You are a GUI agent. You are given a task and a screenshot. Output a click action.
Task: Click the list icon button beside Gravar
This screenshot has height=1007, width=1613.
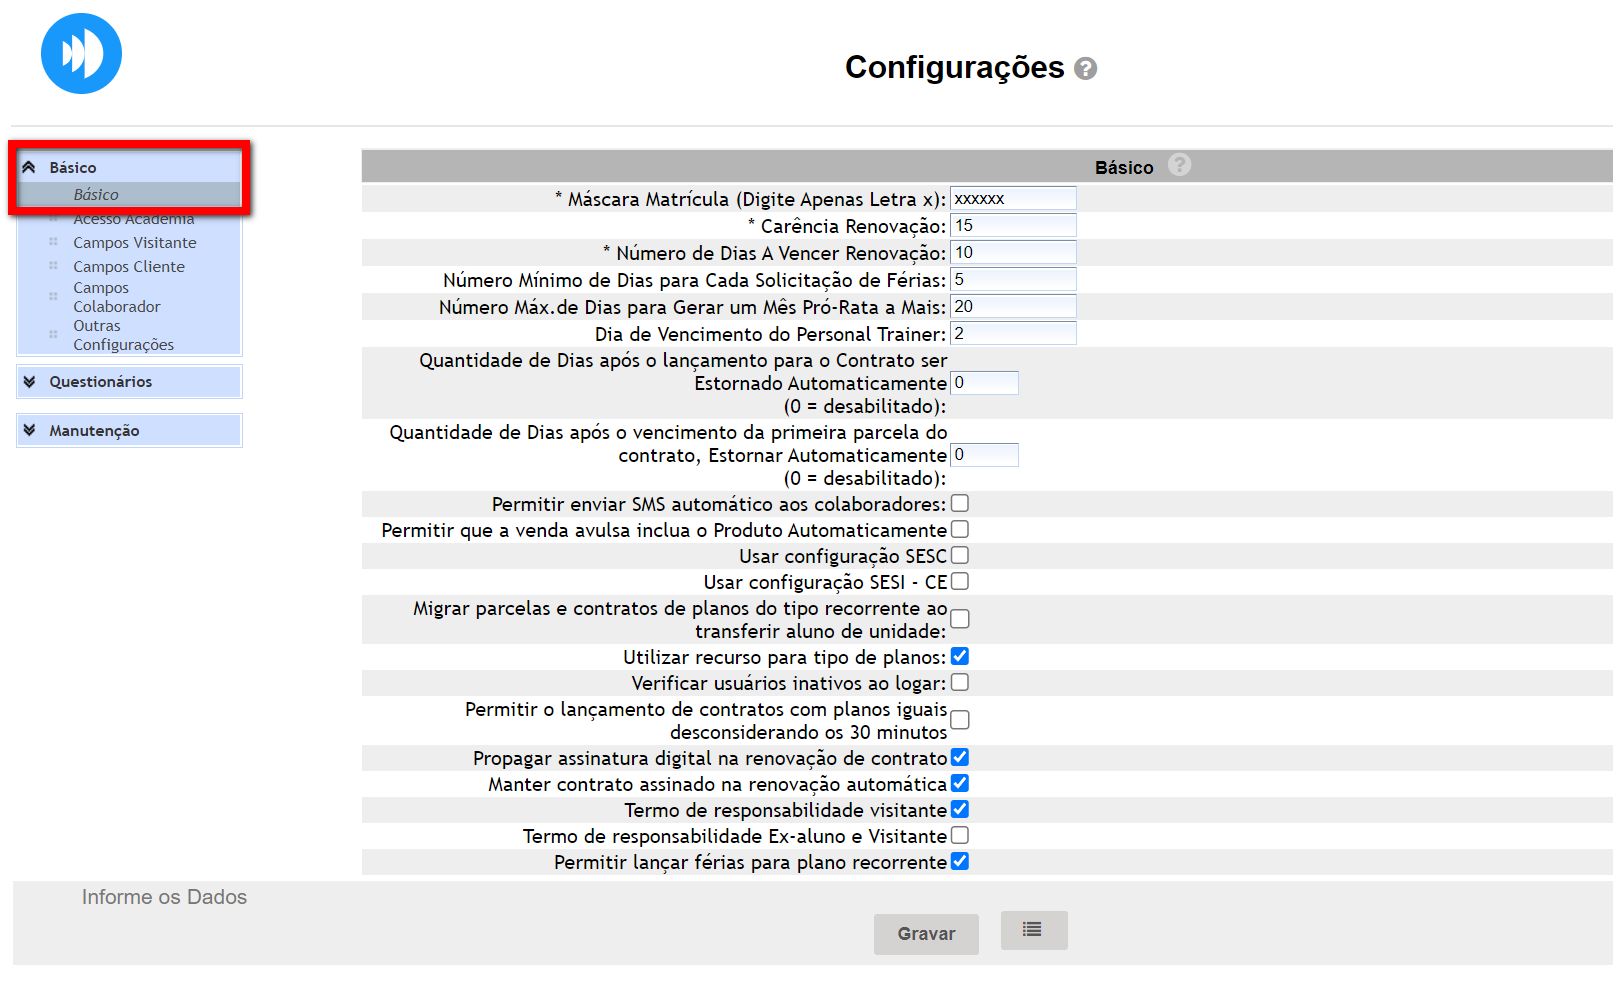point(1033,930)
